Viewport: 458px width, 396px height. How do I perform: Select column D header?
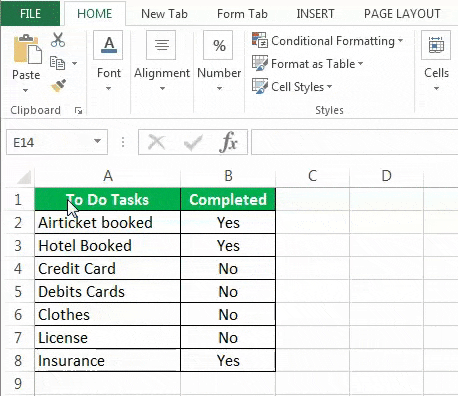386,176
